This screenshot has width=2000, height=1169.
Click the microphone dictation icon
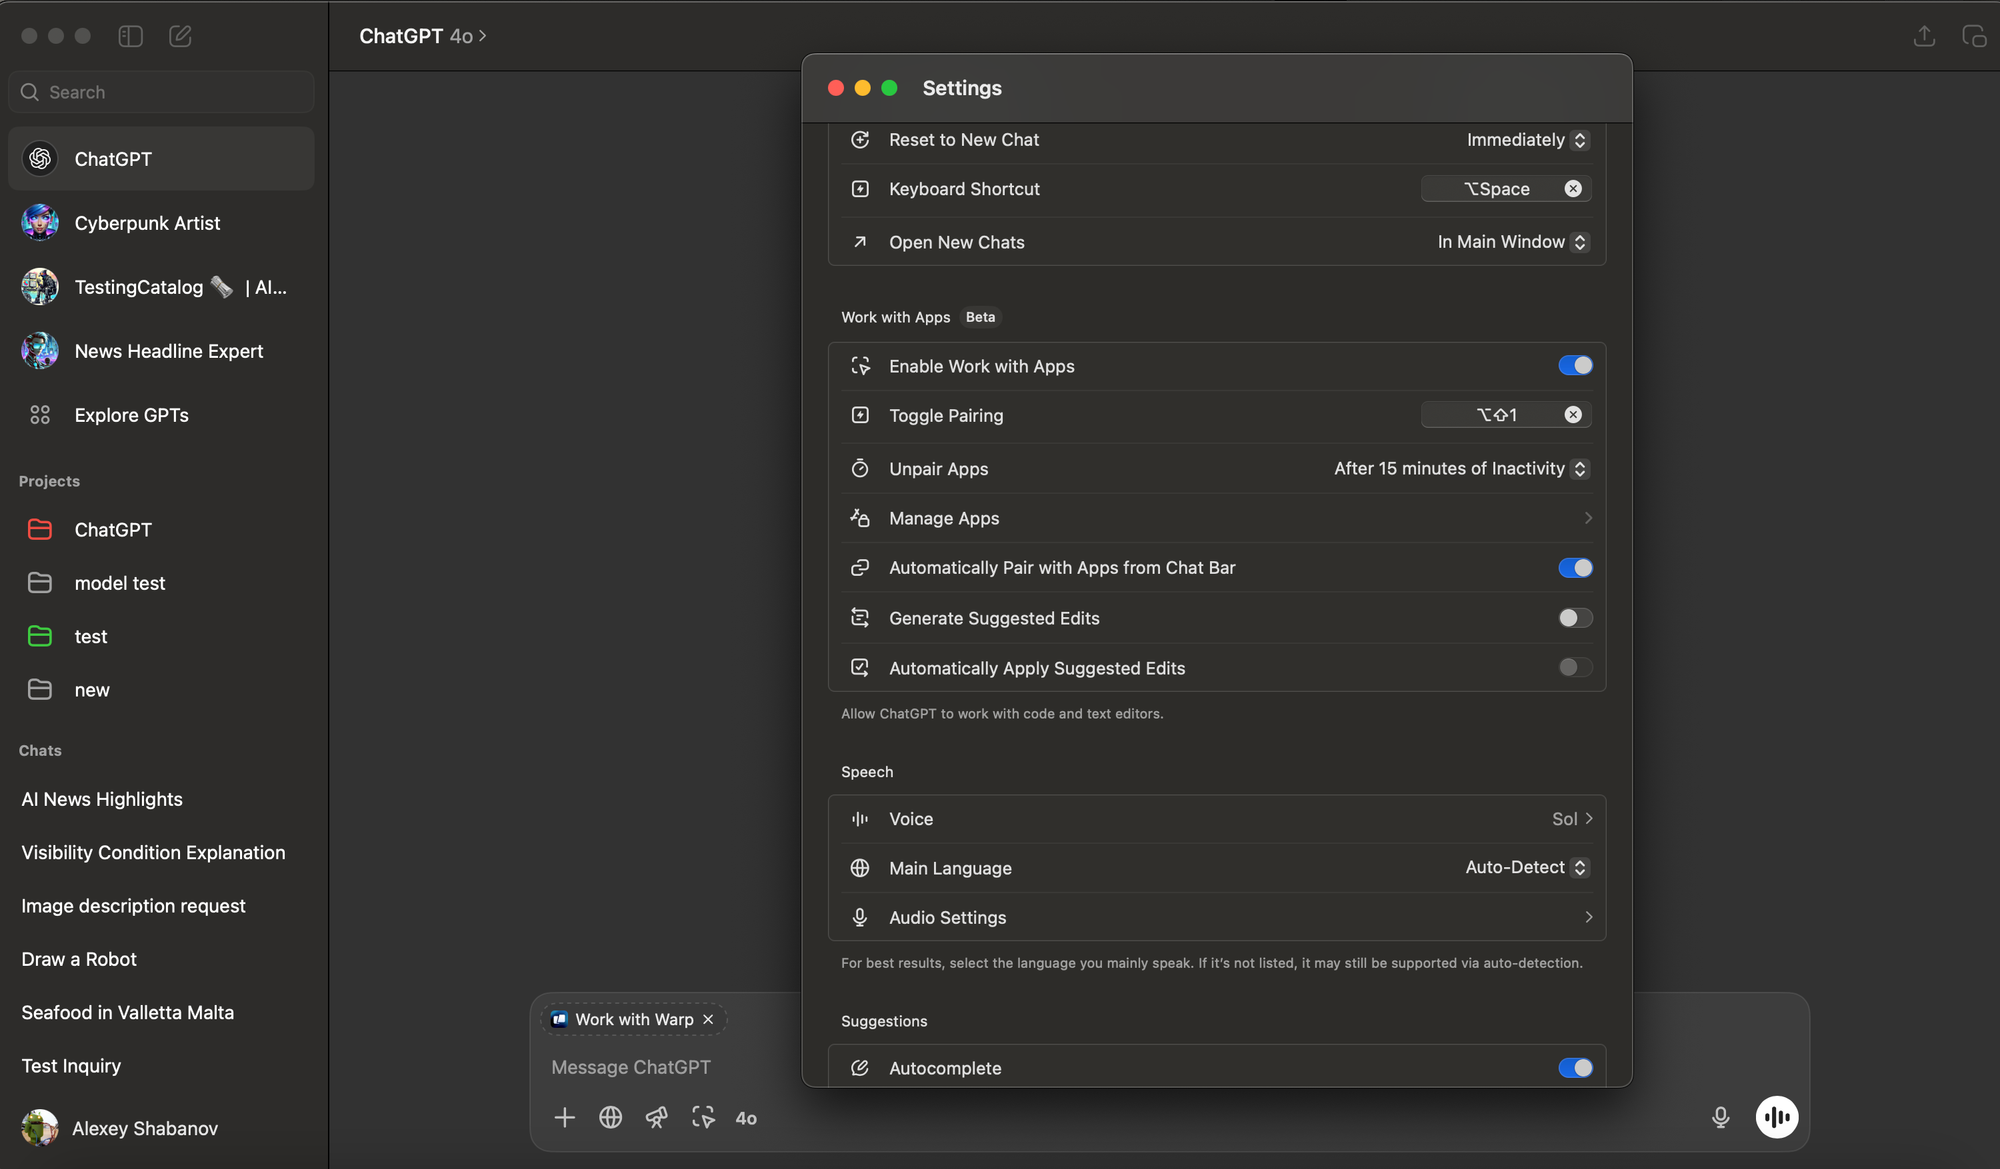(1720, 1118)
